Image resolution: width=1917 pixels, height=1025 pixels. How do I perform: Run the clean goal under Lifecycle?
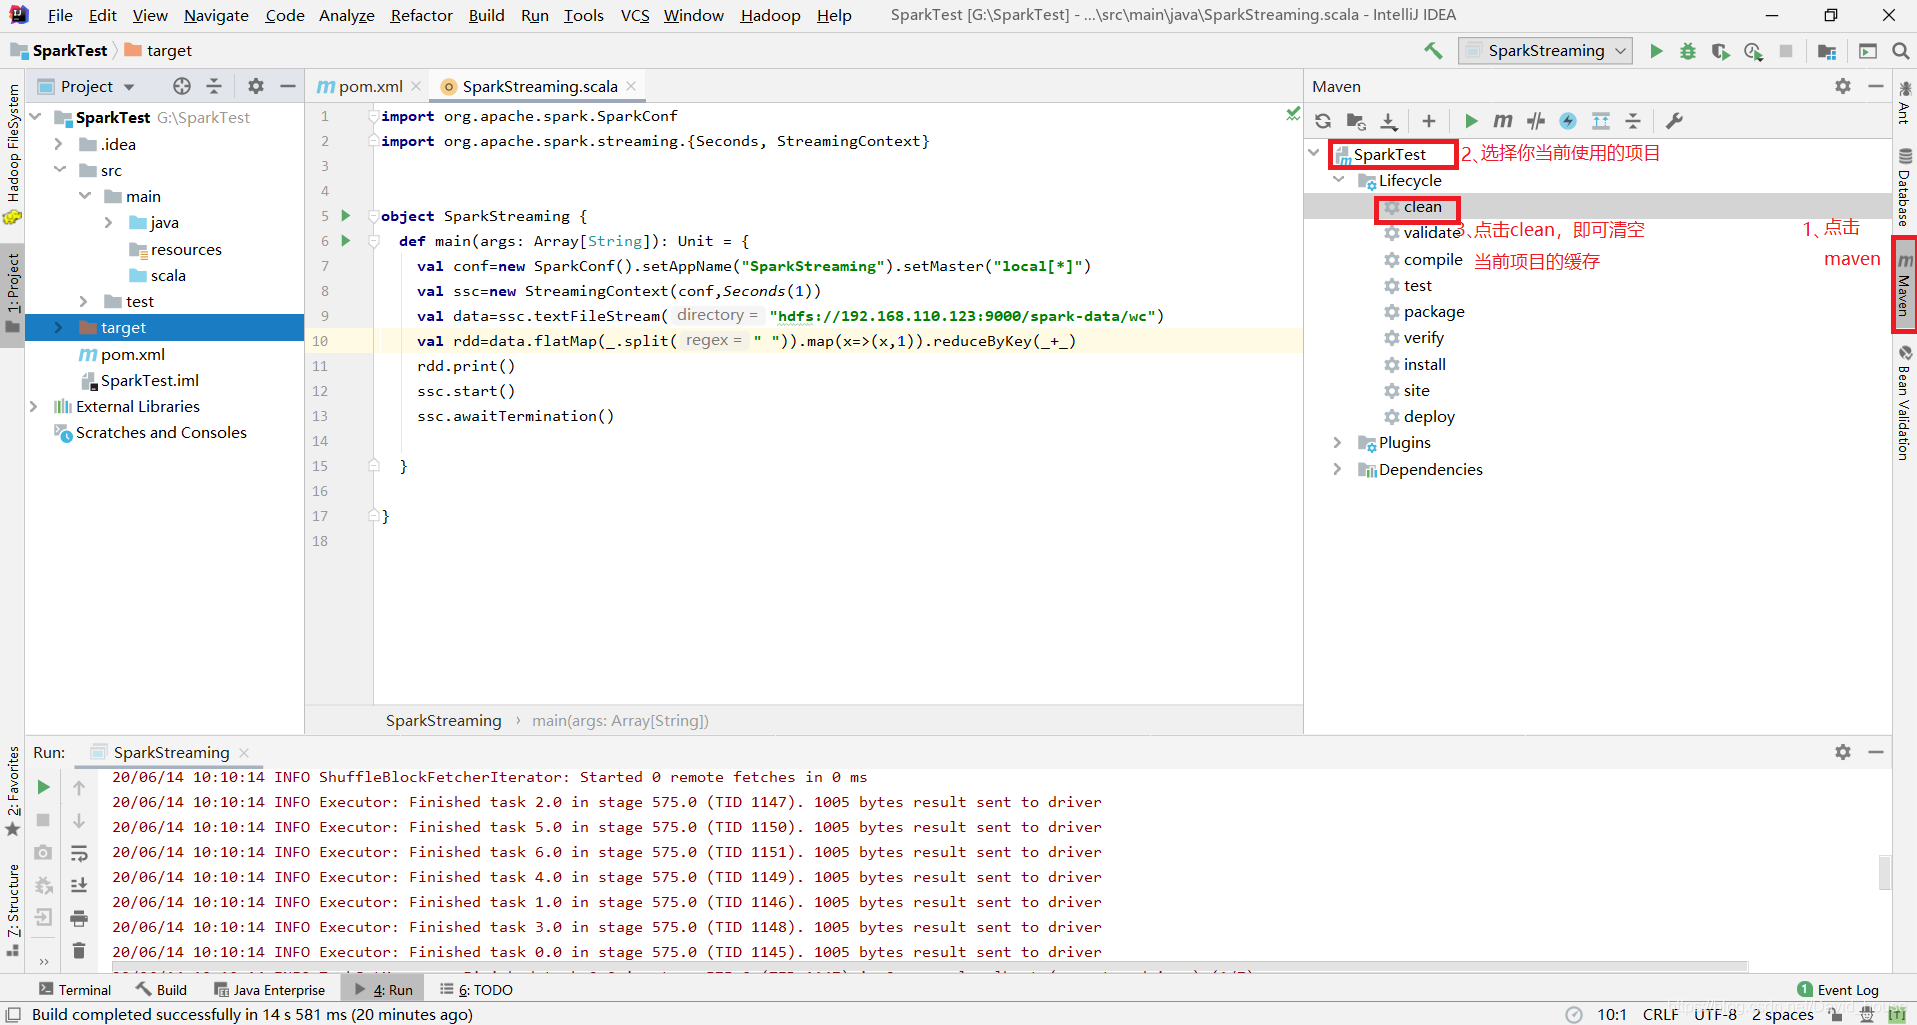click(x=1424, y=207)
